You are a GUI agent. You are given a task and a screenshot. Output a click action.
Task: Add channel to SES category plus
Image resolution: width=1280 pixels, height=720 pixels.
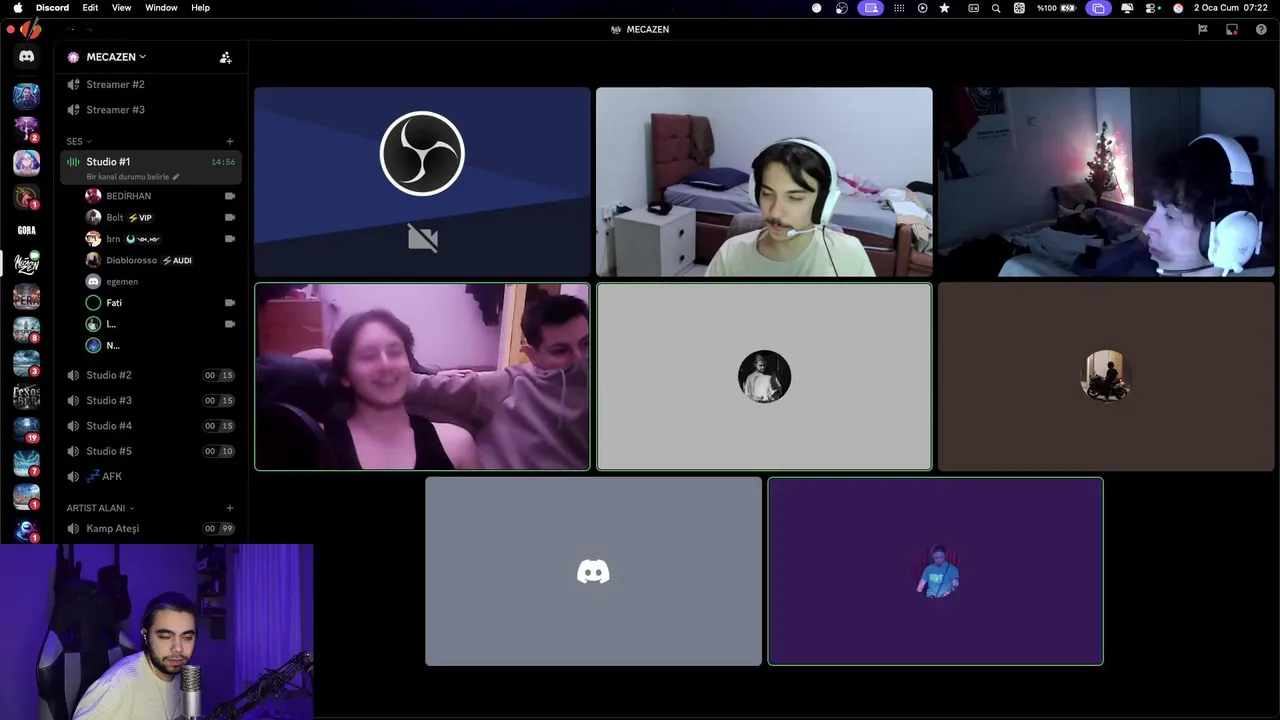(x=229, y=141)
